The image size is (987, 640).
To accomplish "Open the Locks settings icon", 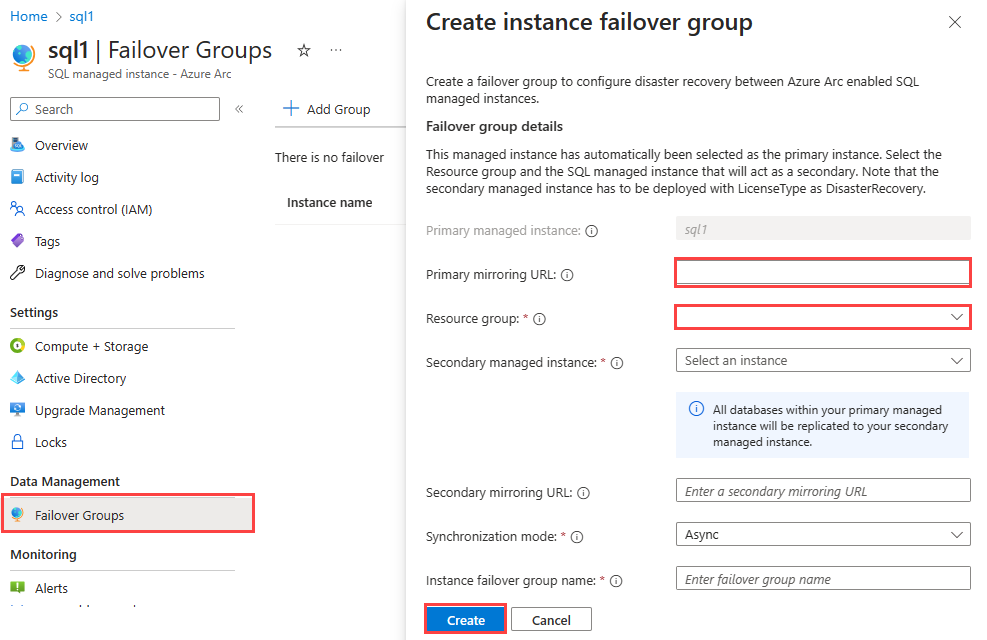I will pos(18,442).
